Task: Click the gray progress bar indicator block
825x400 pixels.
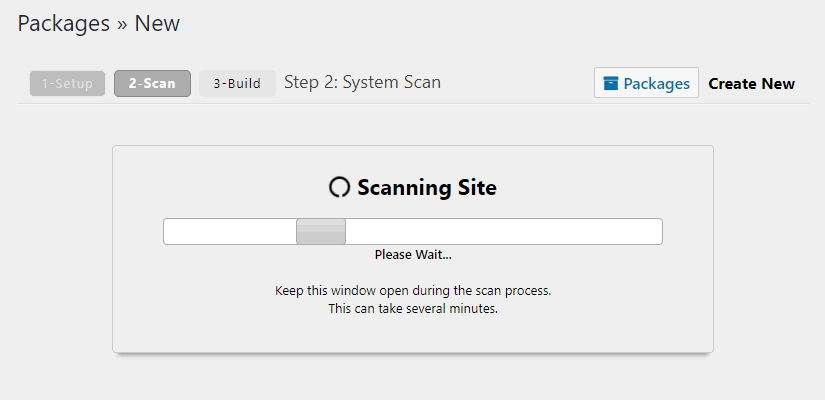Action: (321, 231)
